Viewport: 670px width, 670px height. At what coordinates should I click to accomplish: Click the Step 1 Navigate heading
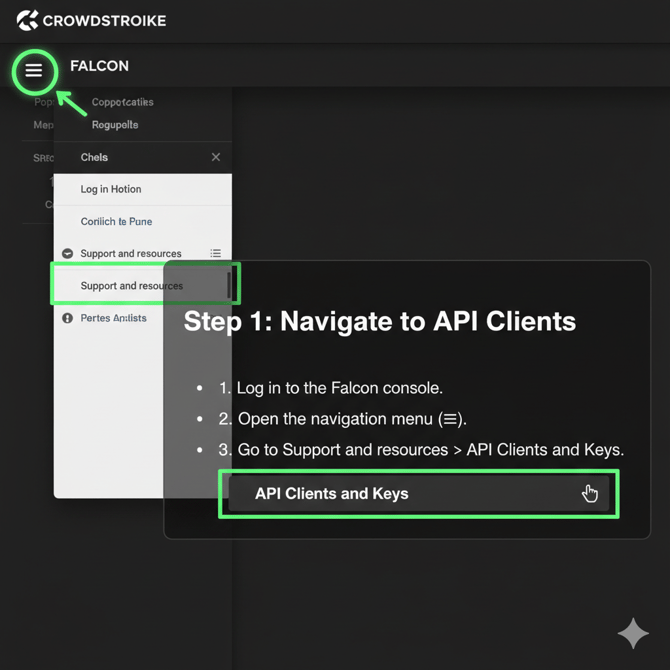[379, 321]
